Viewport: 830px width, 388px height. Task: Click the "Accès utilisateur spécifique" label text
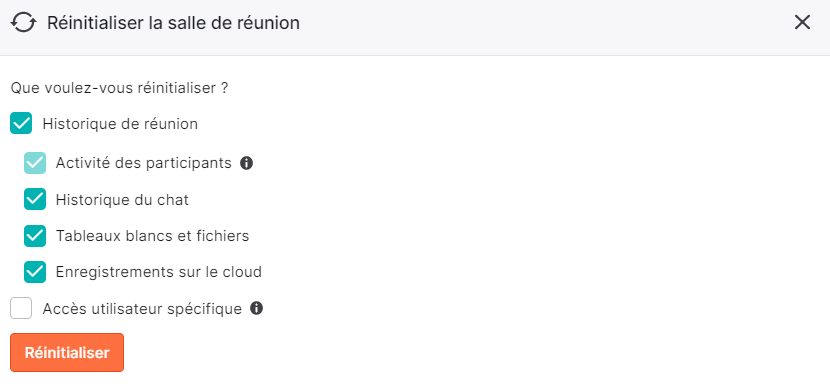point(142,309)
